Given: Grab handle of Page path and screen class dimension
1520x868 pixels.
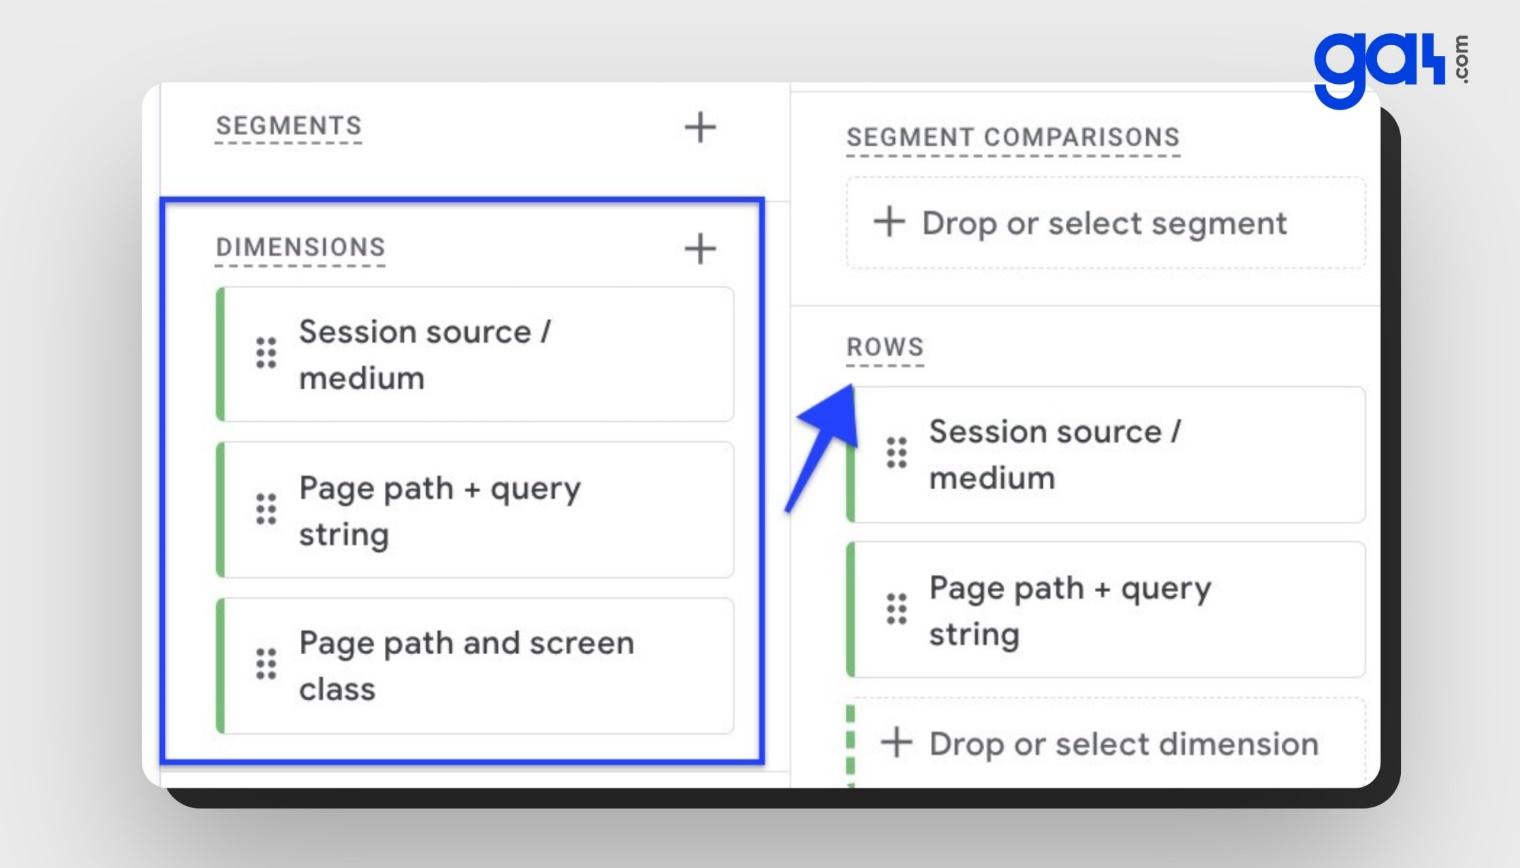Looking at the screenshot, I should pyautogui.click(x=266, y=664).
